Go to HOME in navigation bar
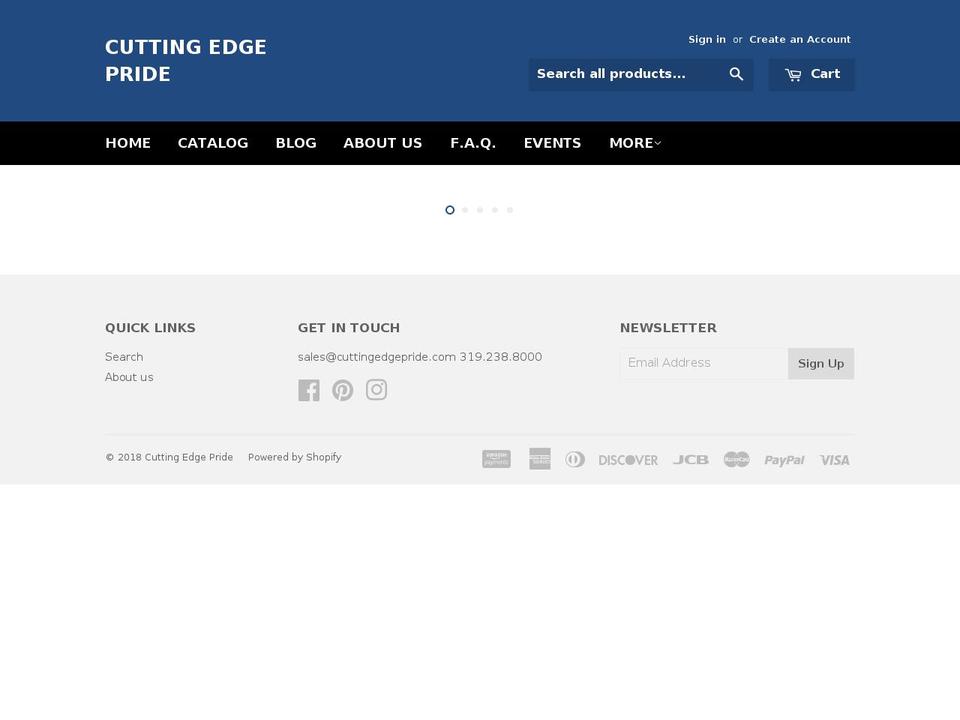The width and height of the screenshot is (960, 720). pos(128,143)
